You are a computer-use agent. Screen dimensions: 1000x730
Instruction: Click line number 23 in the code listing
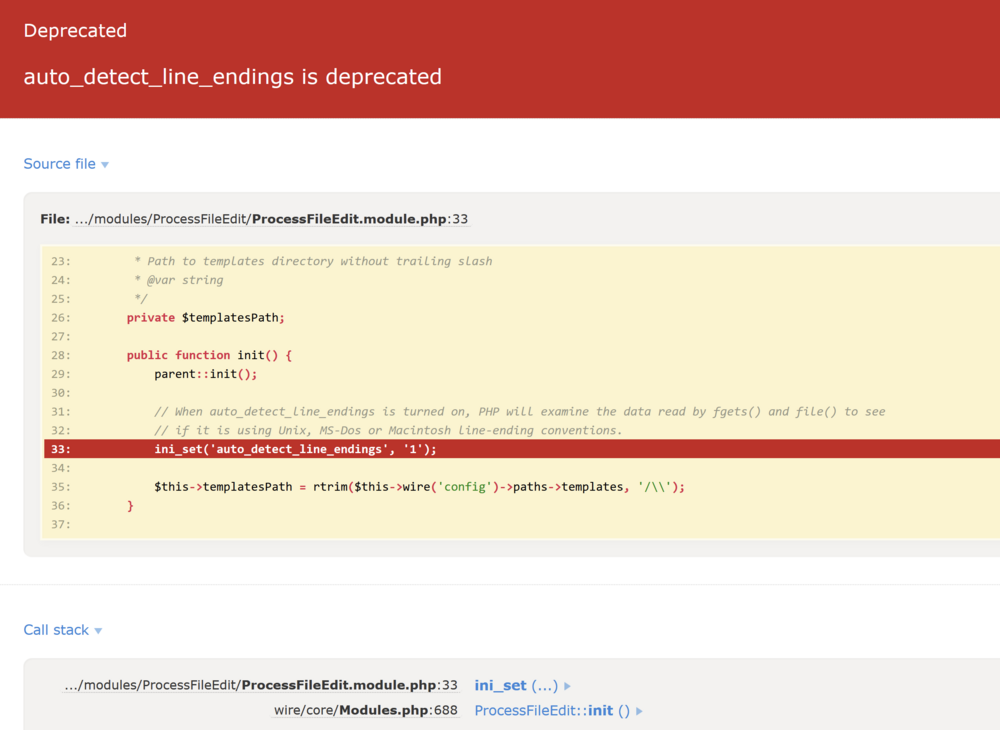point(61,261)
